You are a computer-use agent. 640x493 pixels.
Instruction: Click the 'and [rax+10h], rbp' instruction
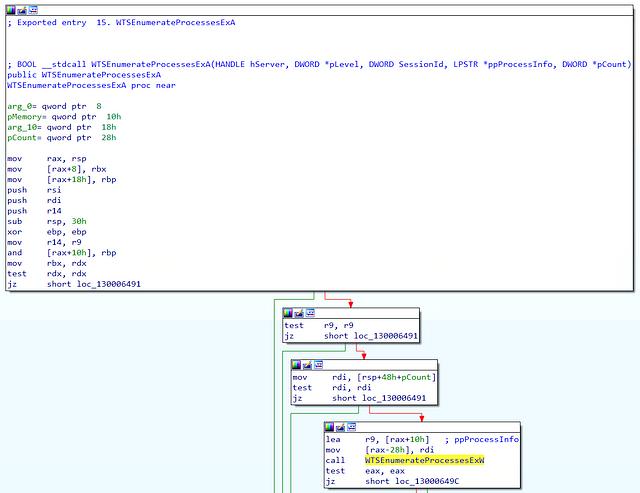(62, 253)
